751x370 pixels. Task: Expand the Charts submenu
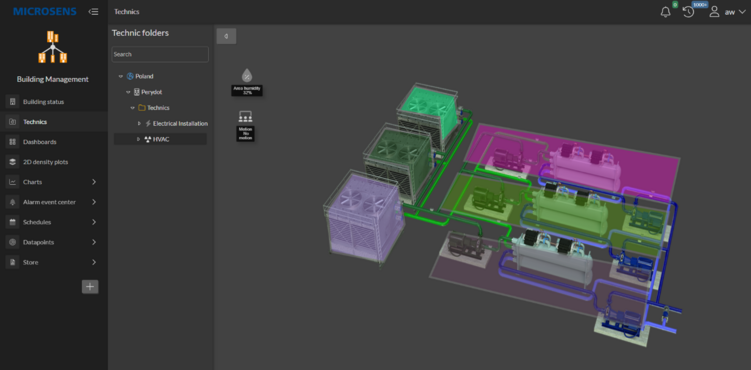pyautogui.click(x=94, y=182)
